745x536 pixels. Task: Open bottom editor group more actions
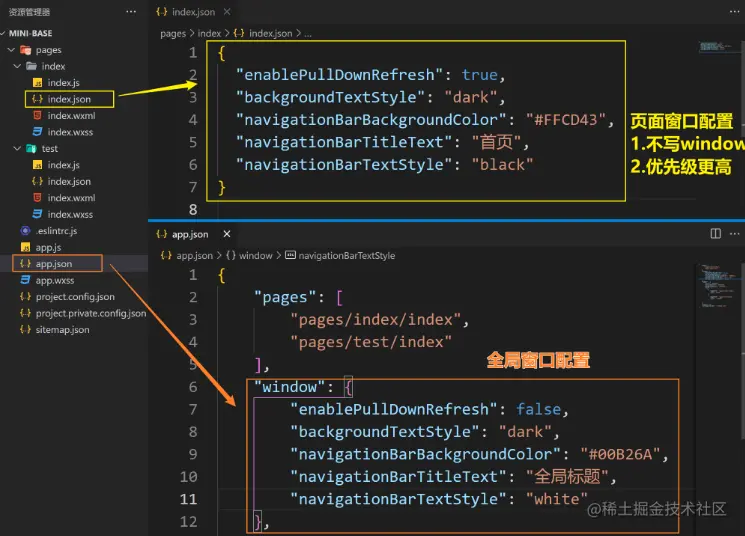click(735, 234)
